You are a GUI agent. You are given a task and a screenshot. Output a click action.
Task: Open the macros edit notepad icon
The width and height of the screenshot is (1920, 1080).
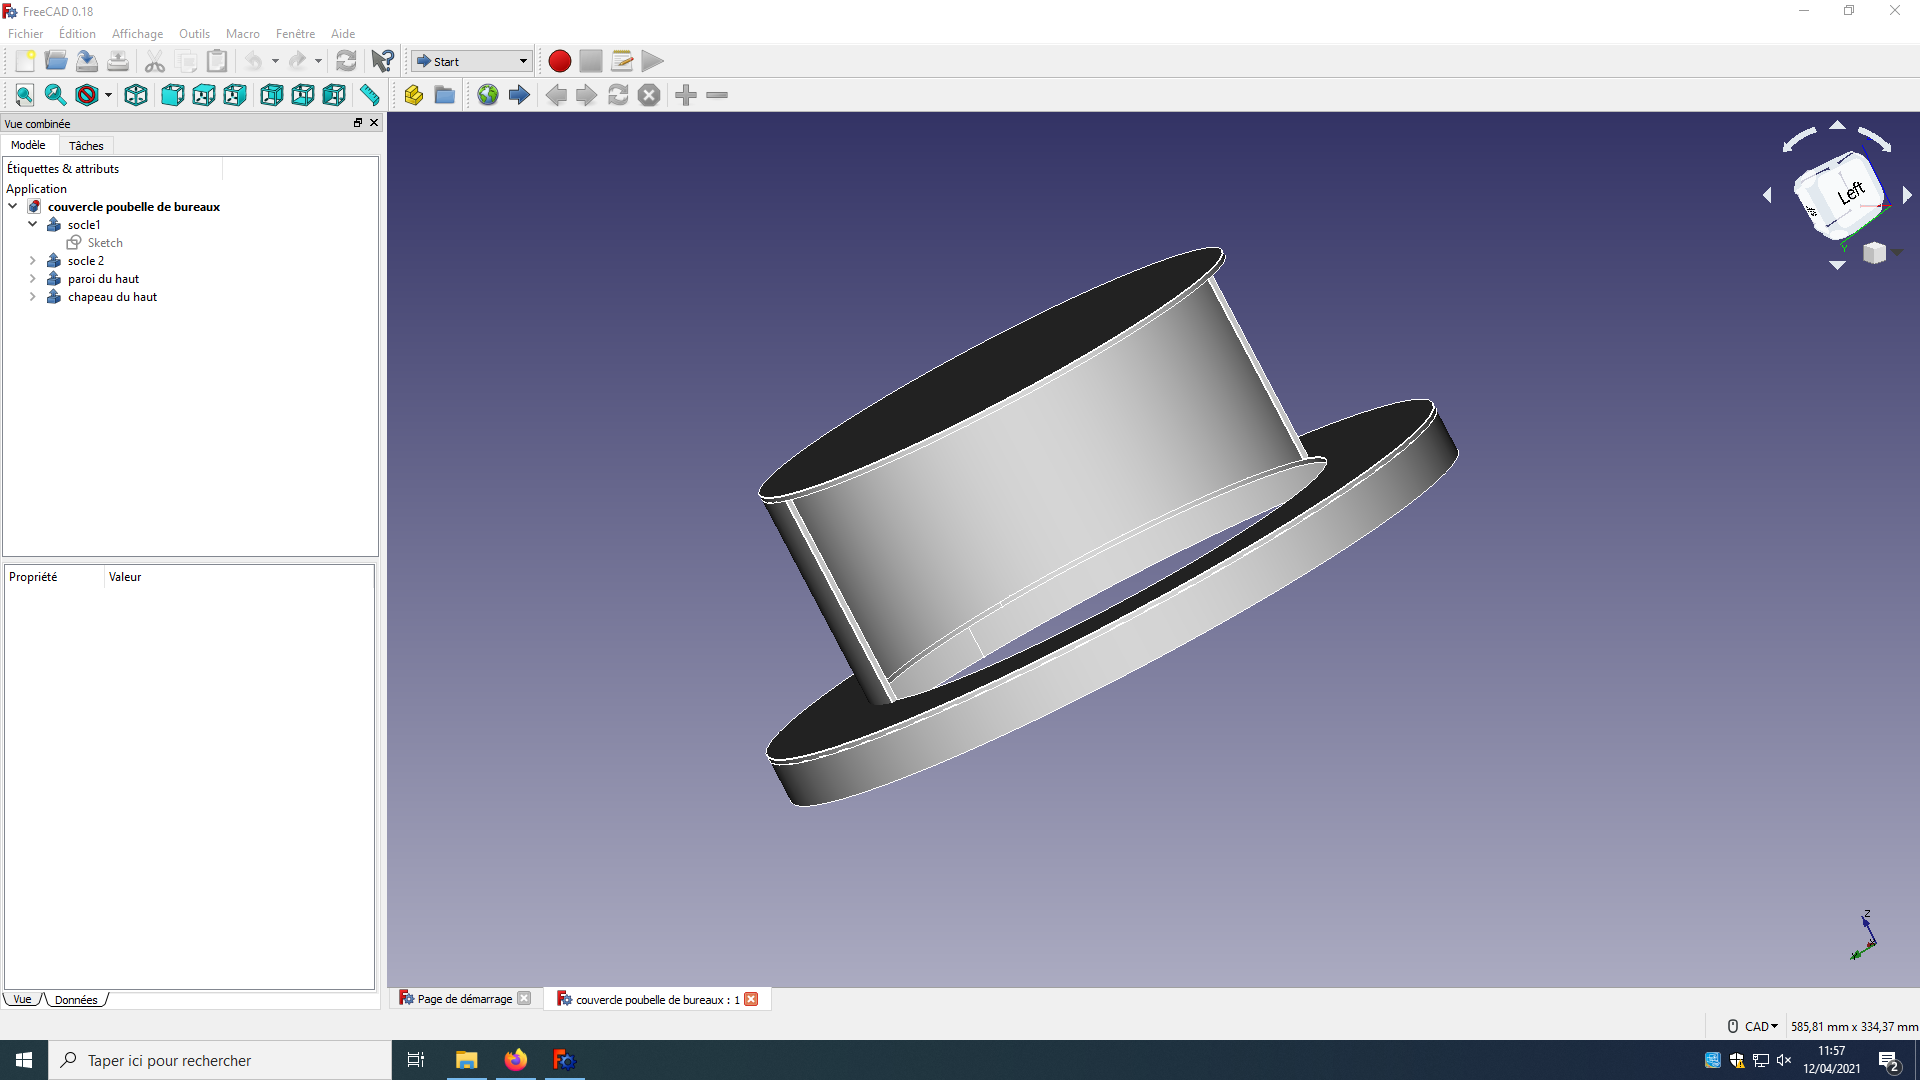tap(621, 62)
